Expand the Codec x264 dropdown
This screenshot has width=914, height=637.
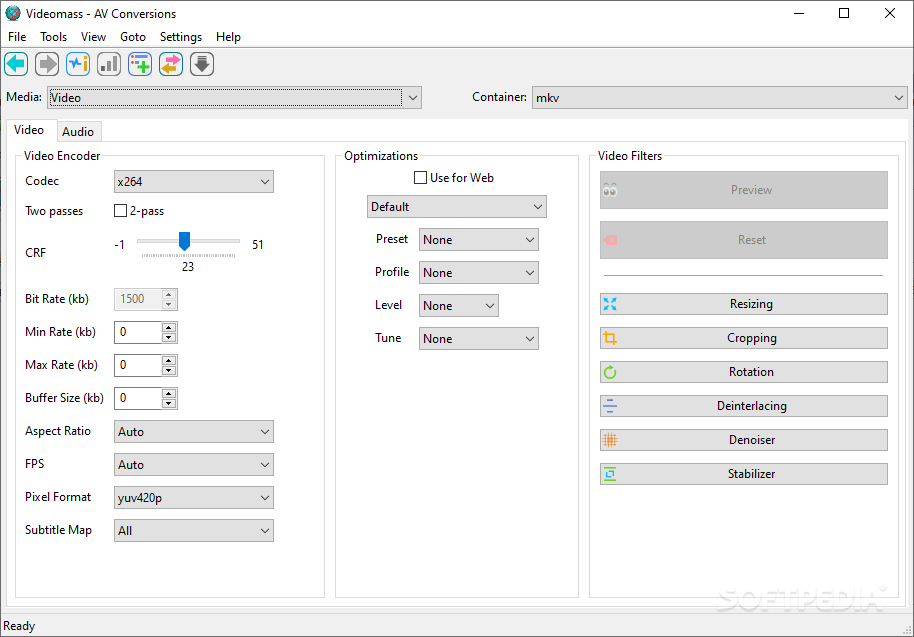194,182
